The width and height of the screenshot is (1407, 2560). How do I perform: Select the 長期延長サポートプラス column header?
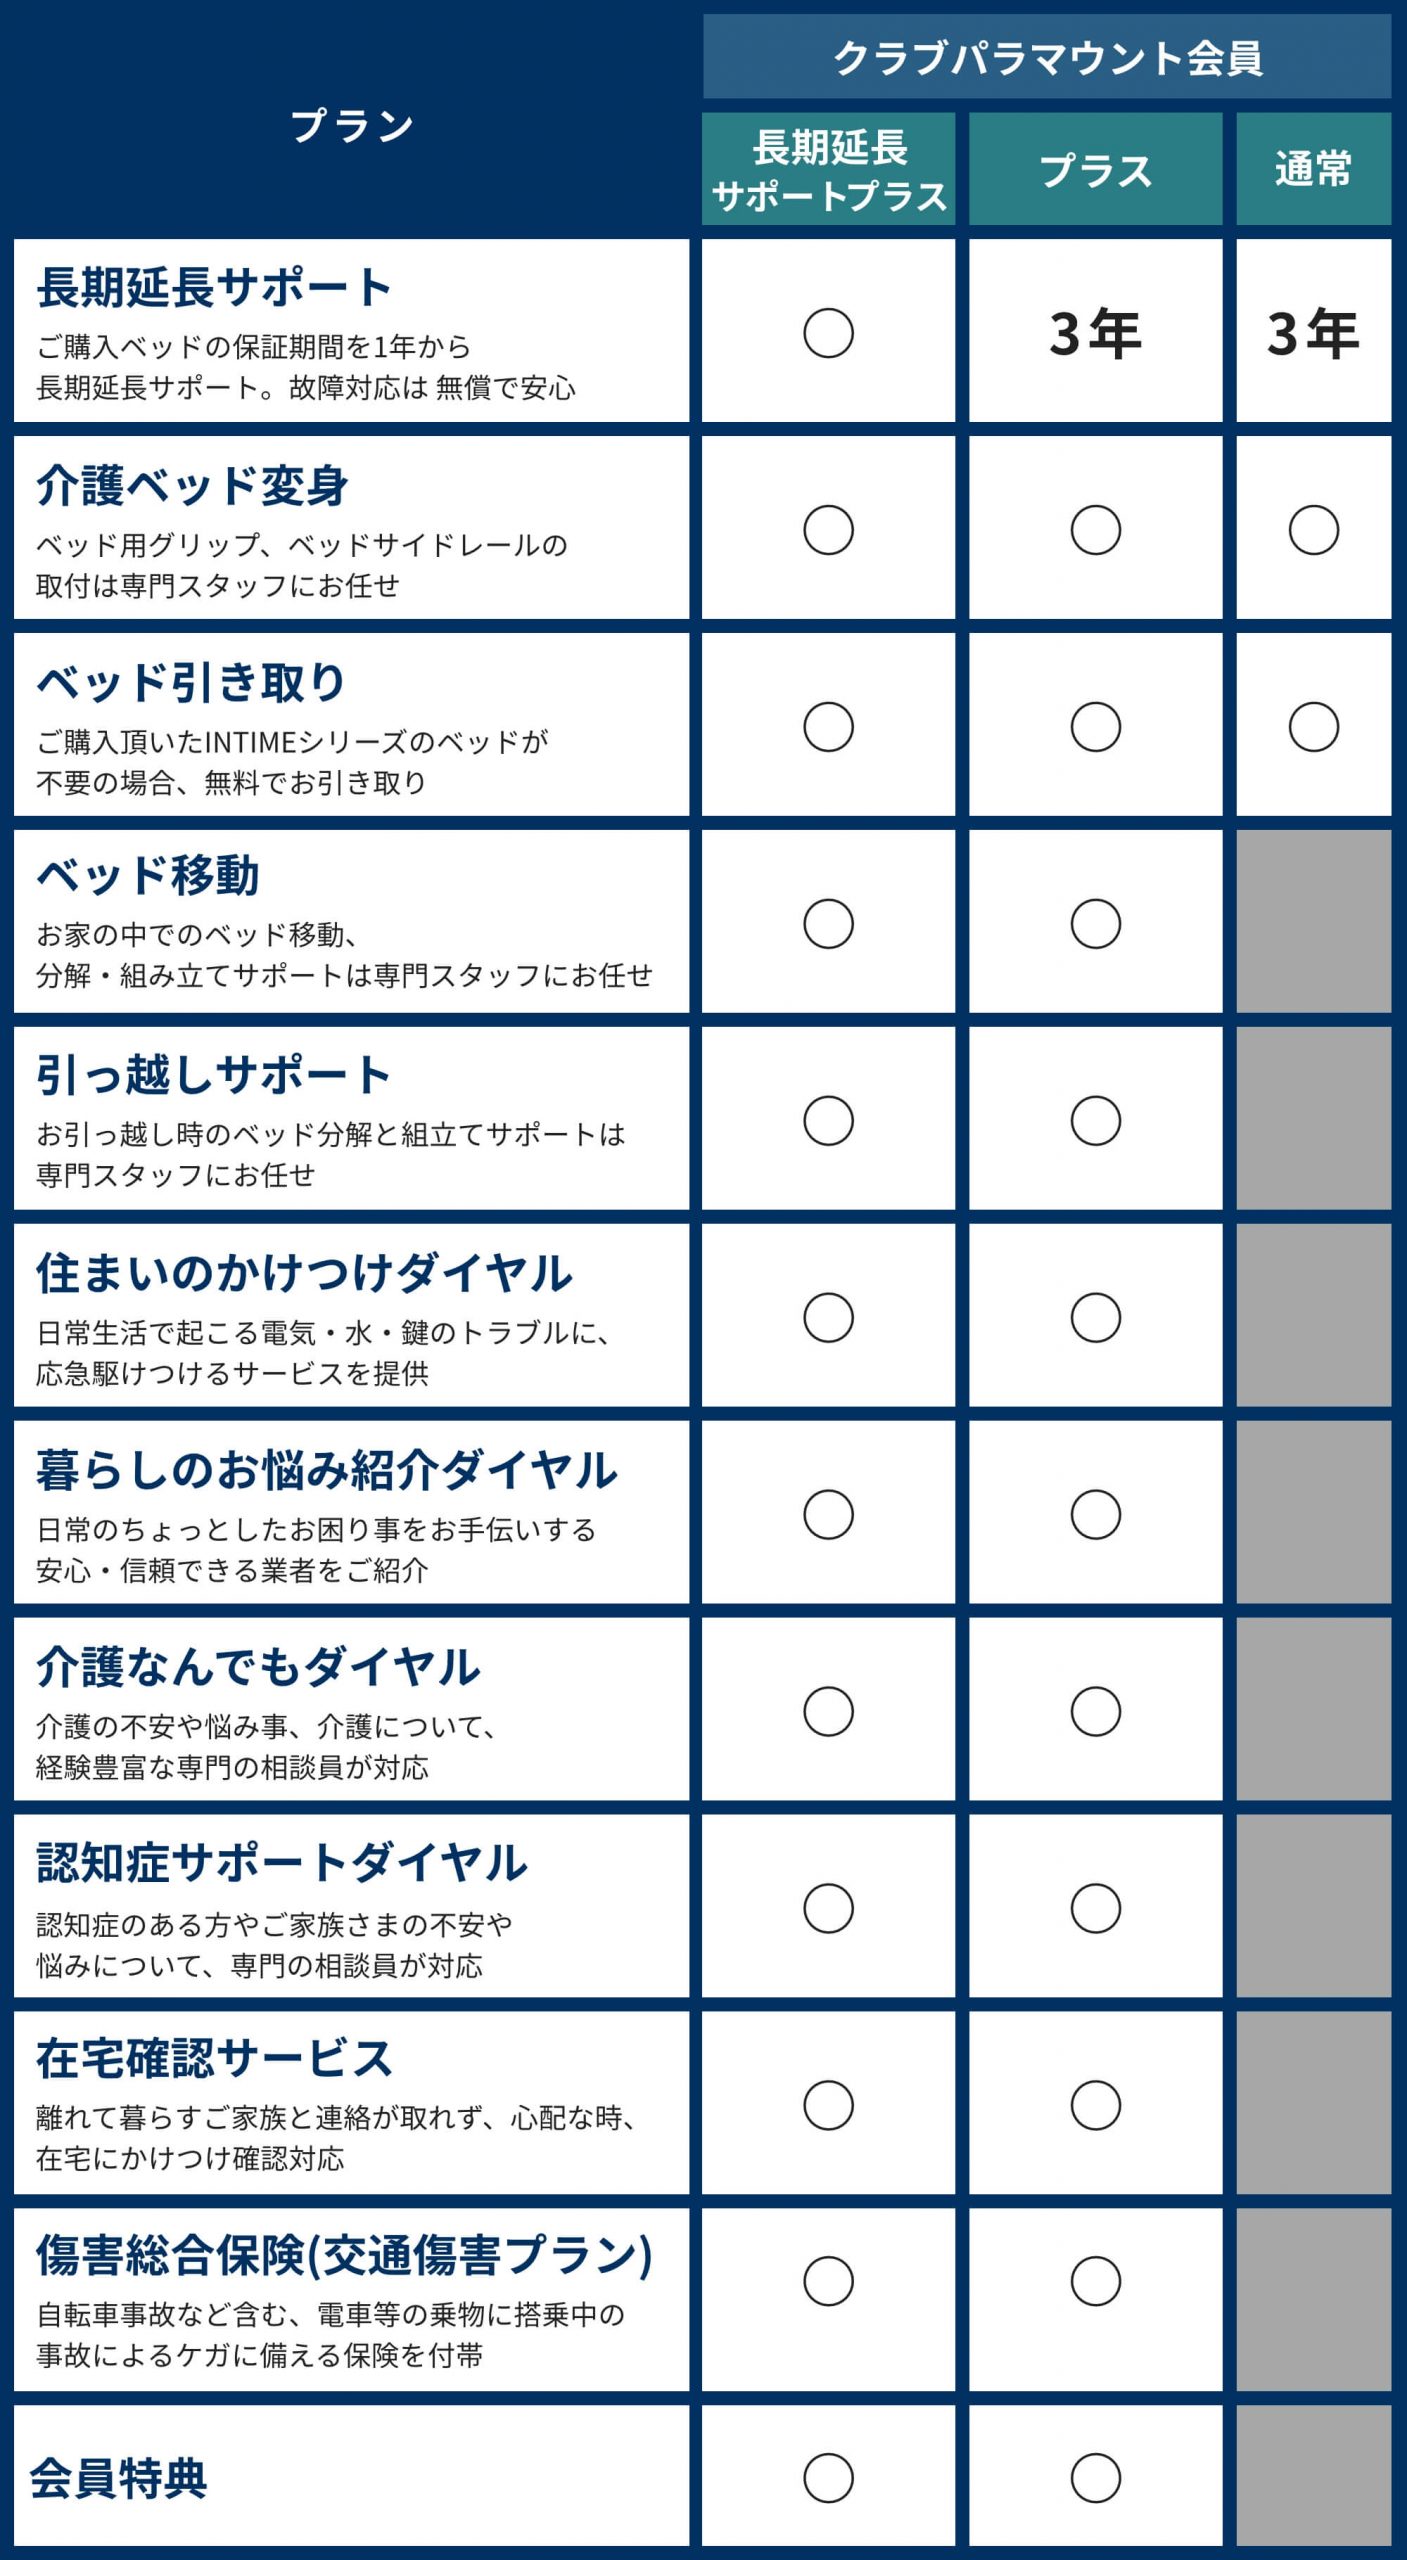click(x=828, y=170)
